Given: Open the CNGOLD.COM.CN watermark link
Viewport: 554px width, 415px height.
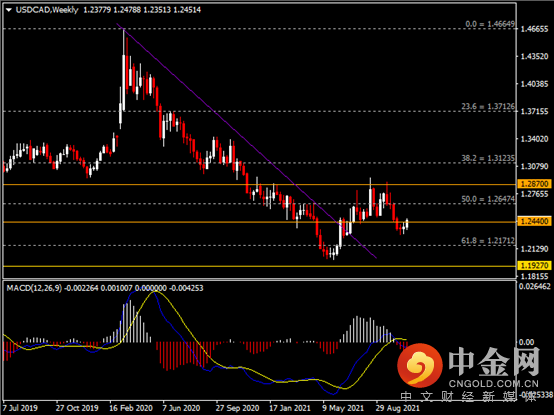Looking at the screenshot, I should 494,383.
